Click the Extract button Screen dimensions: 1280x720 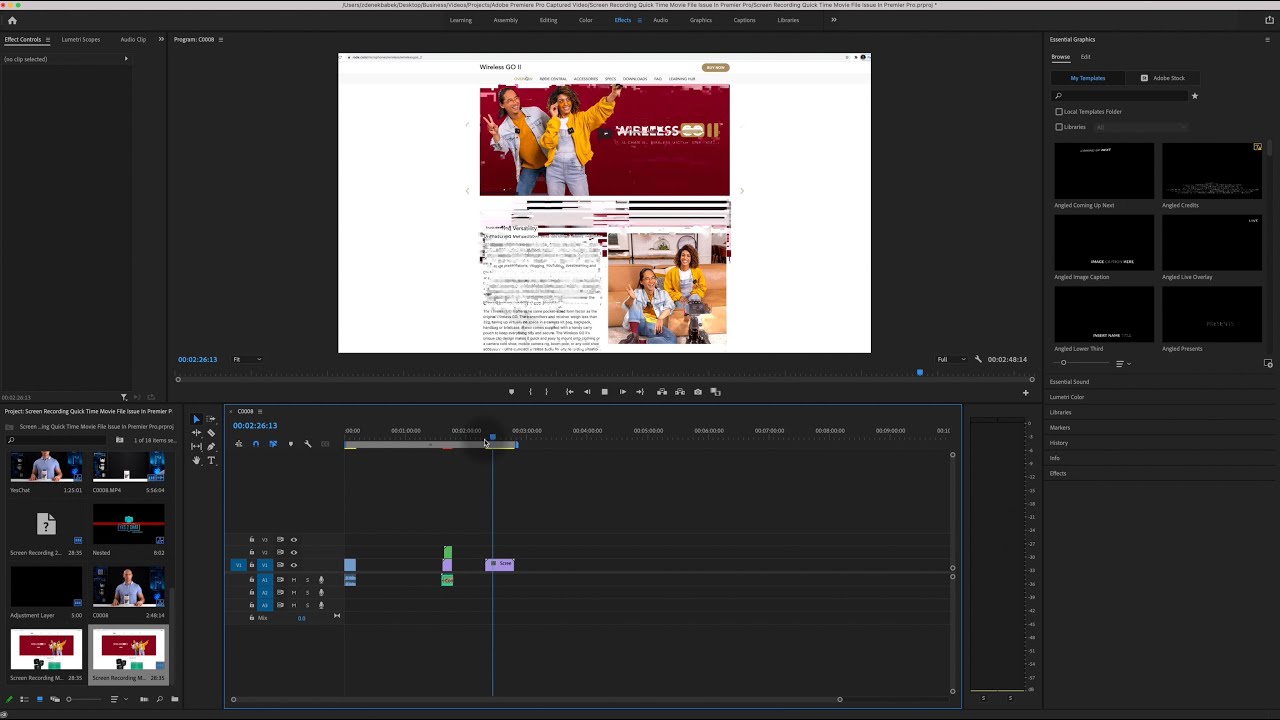point(679,392)
